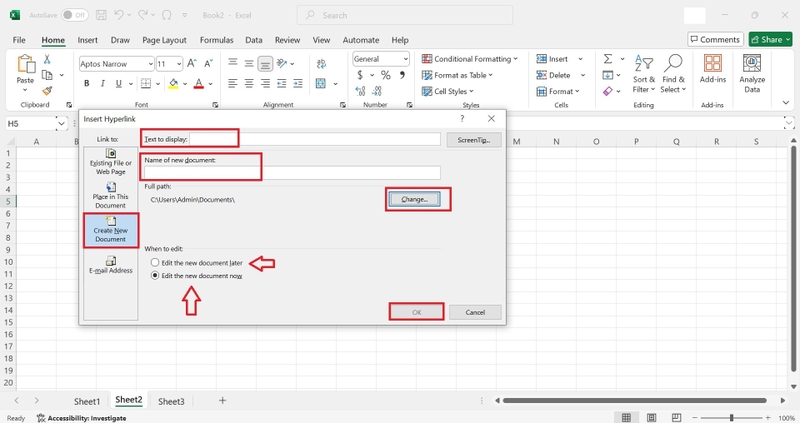Open the Sheet3 worksheet tab
Image resolution: width=800 pixels, height=423 pixels.
tap(171, 401)
